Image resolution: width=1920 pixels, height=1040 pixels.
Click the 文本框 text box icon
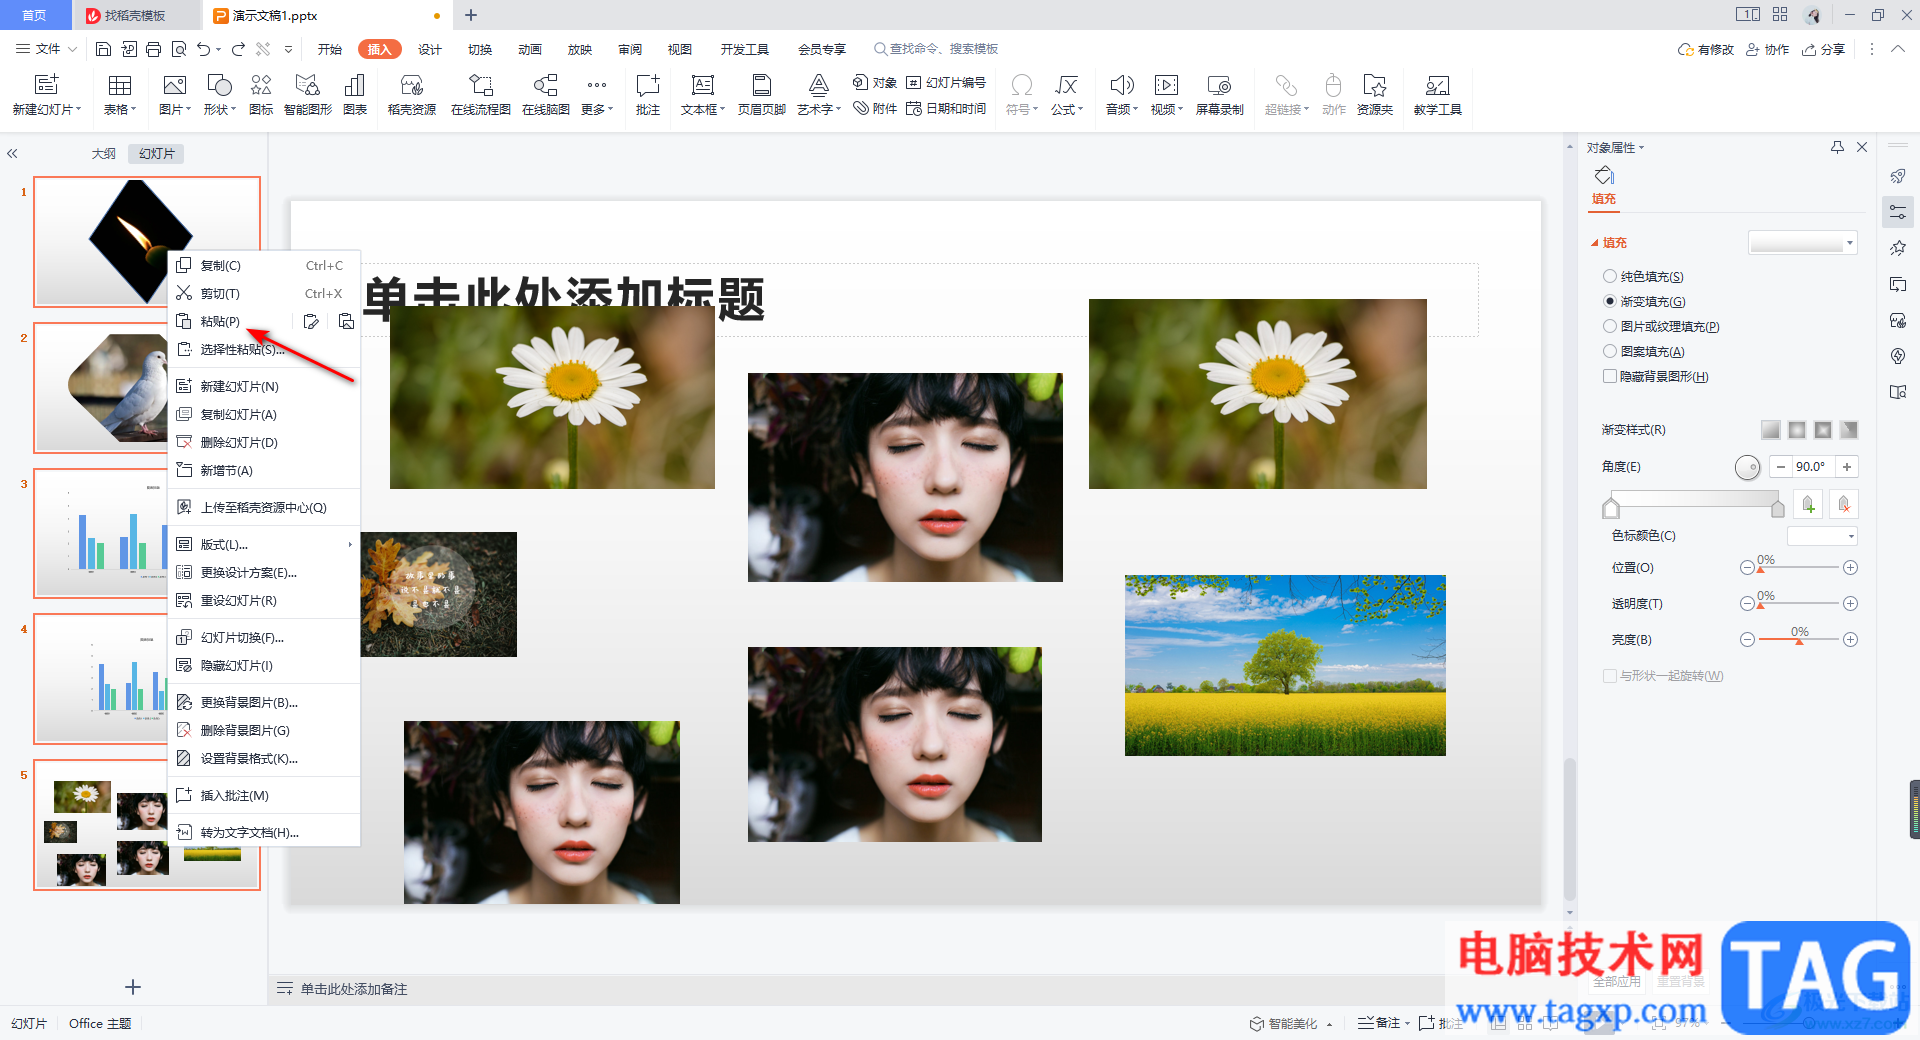pos(703,94)
